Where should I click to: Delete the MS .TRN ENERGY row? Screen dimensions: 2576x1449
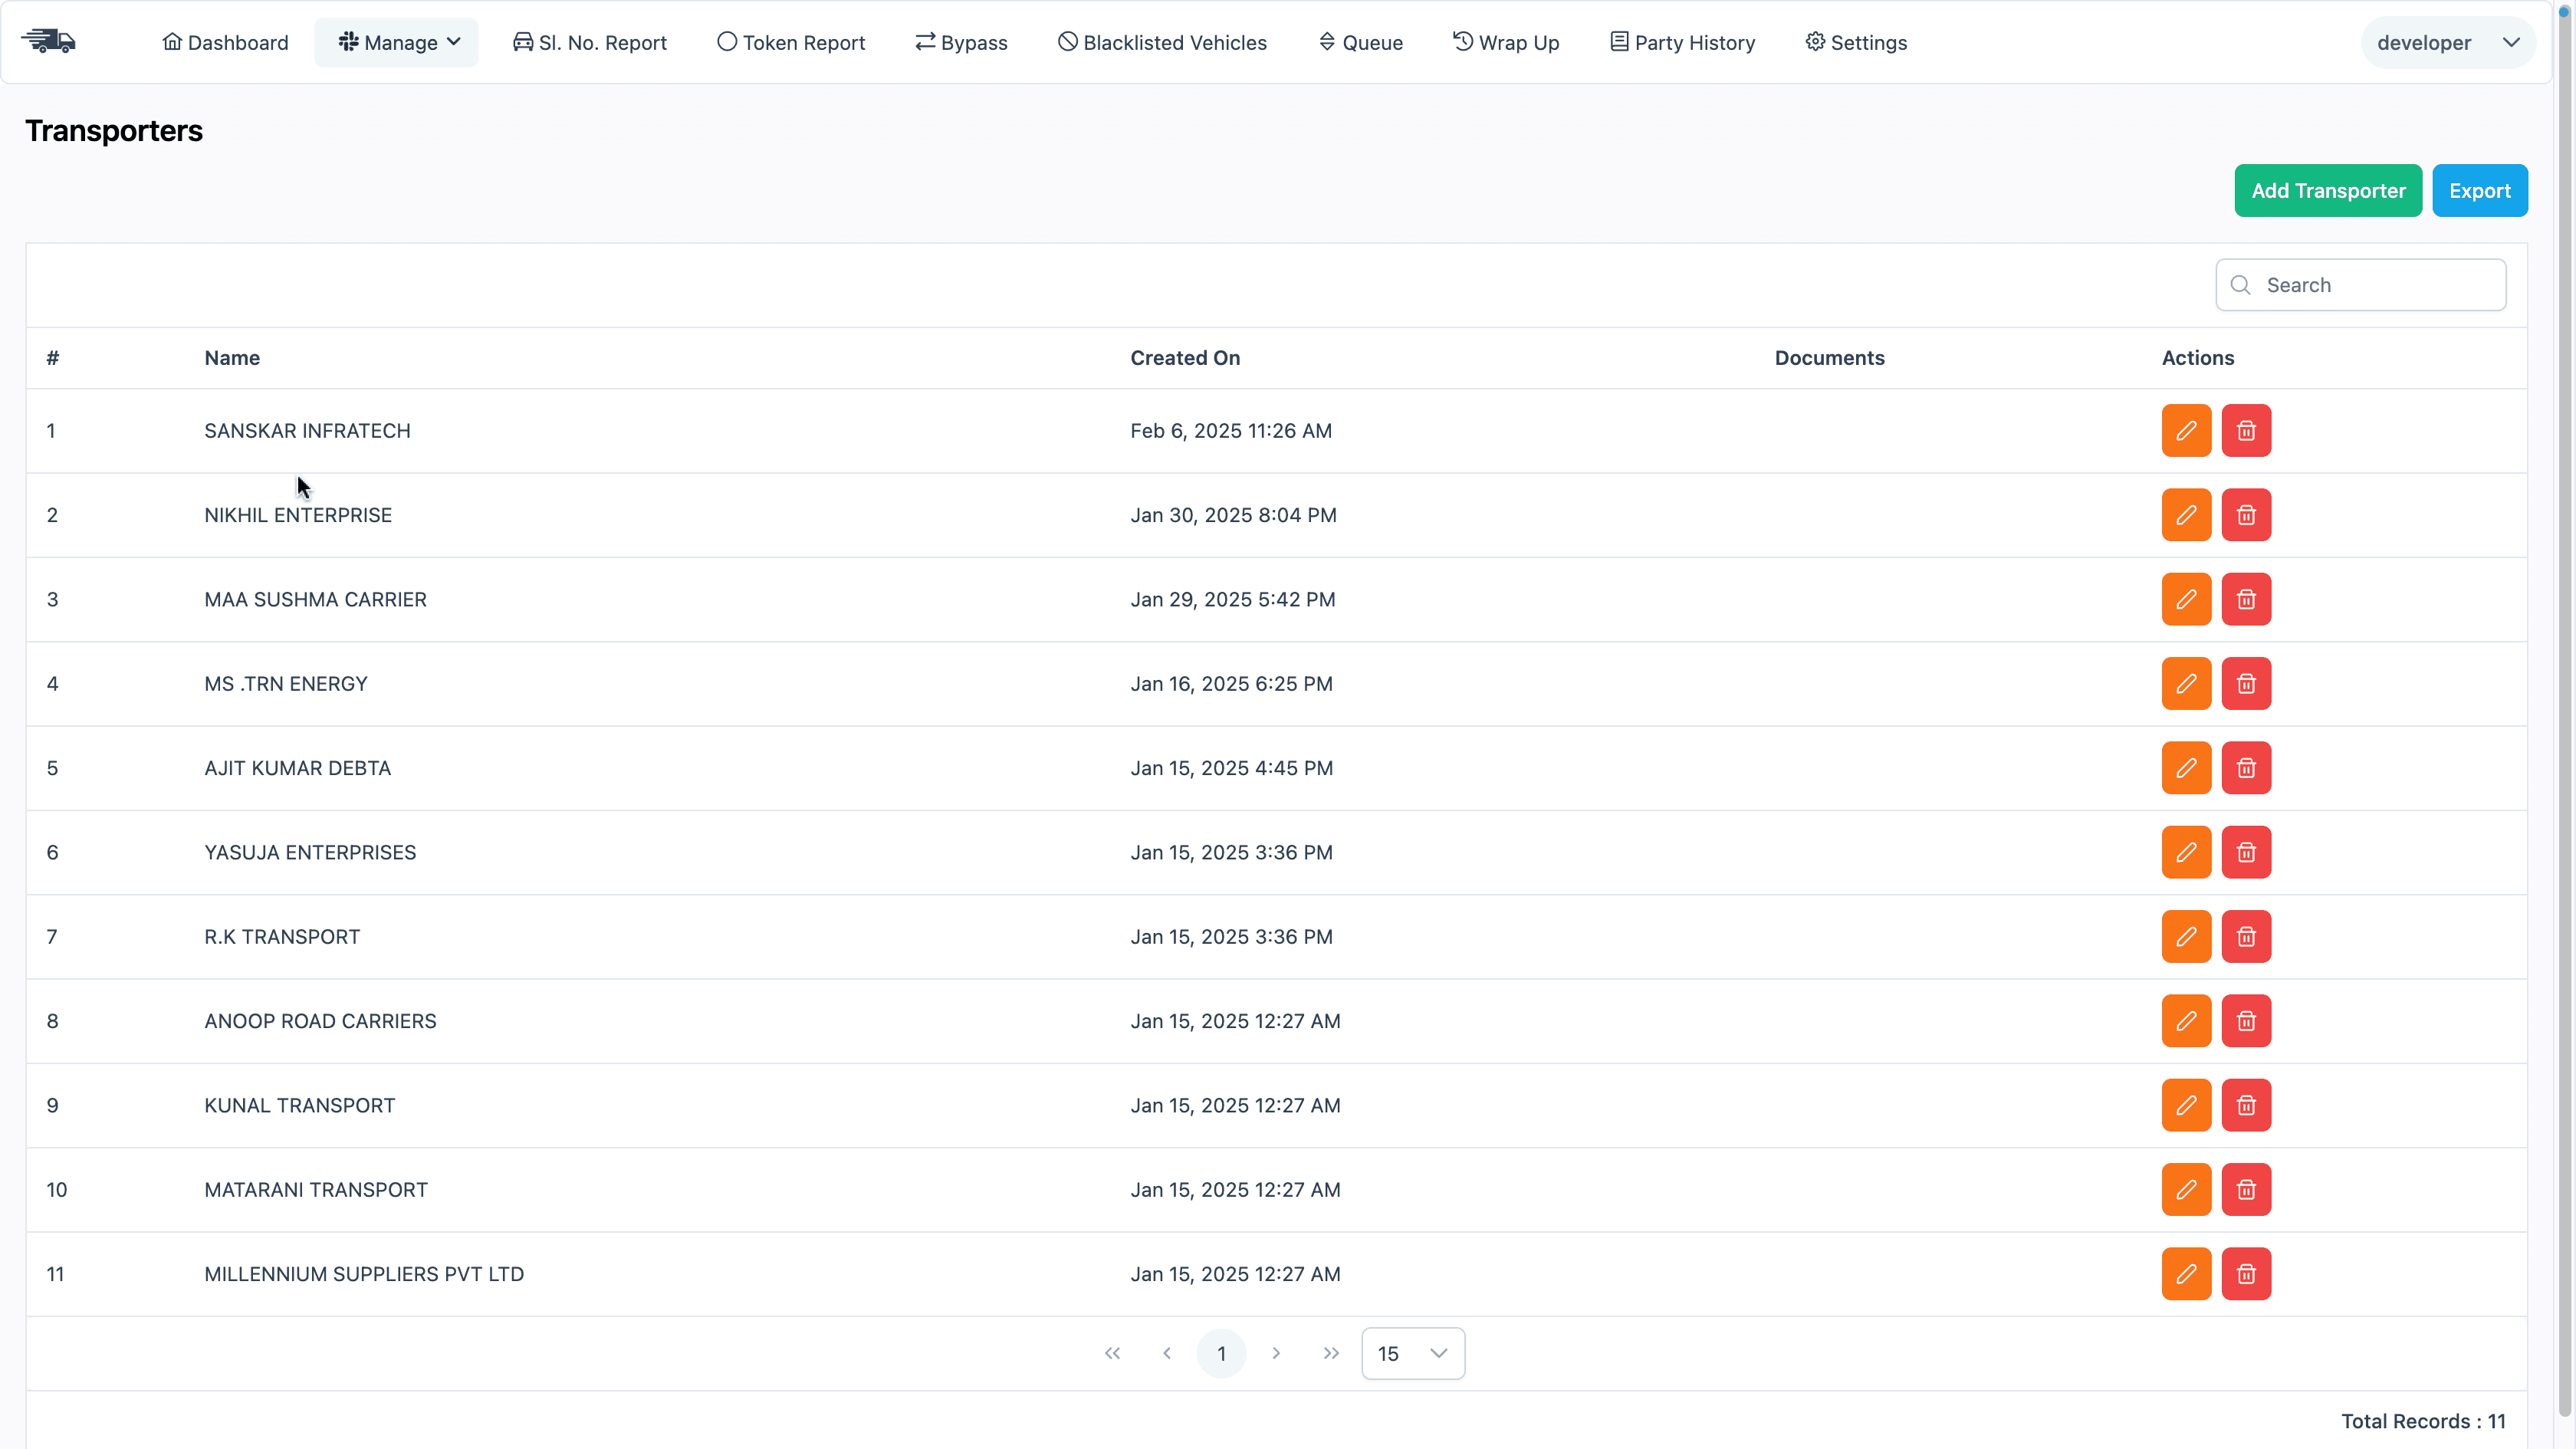(x=2246, y=683)
